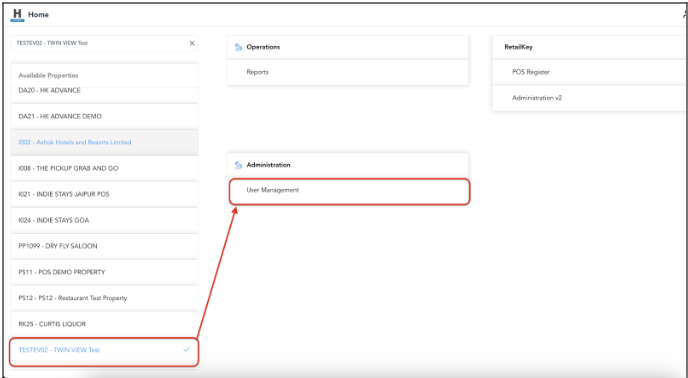Click the Administration section icon
Viewport: 688px width, 378px height.
pyautogui.click(x=238, y=165)
